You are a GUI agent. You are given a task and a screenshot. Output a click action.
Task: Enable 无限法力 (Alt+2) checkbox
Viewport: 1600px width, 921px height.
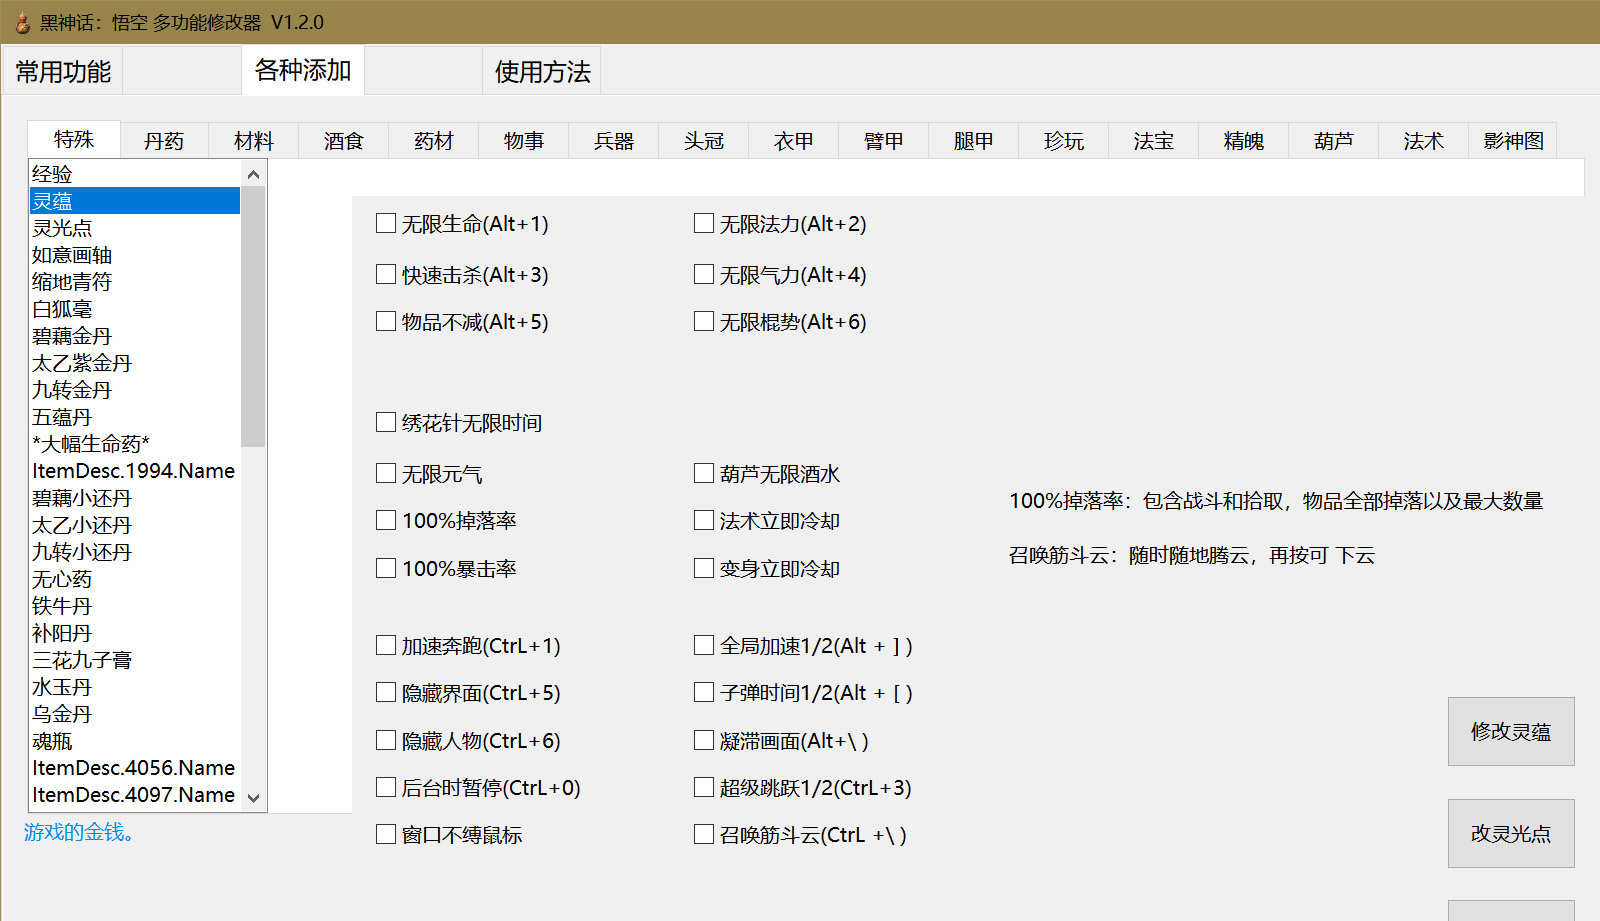pyautogui.click(x=704, y=223)
